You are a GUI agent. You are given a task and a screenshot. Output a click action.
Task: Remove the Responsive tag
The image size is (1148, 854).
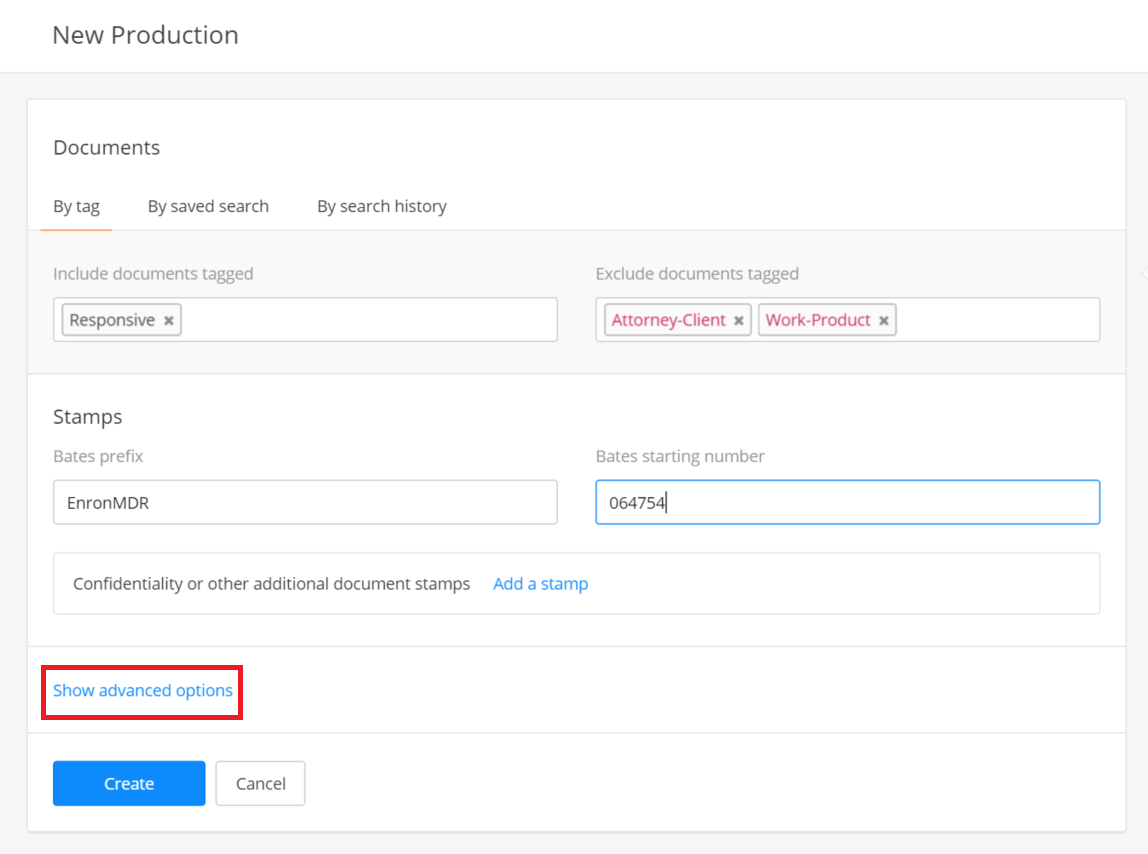168,321
